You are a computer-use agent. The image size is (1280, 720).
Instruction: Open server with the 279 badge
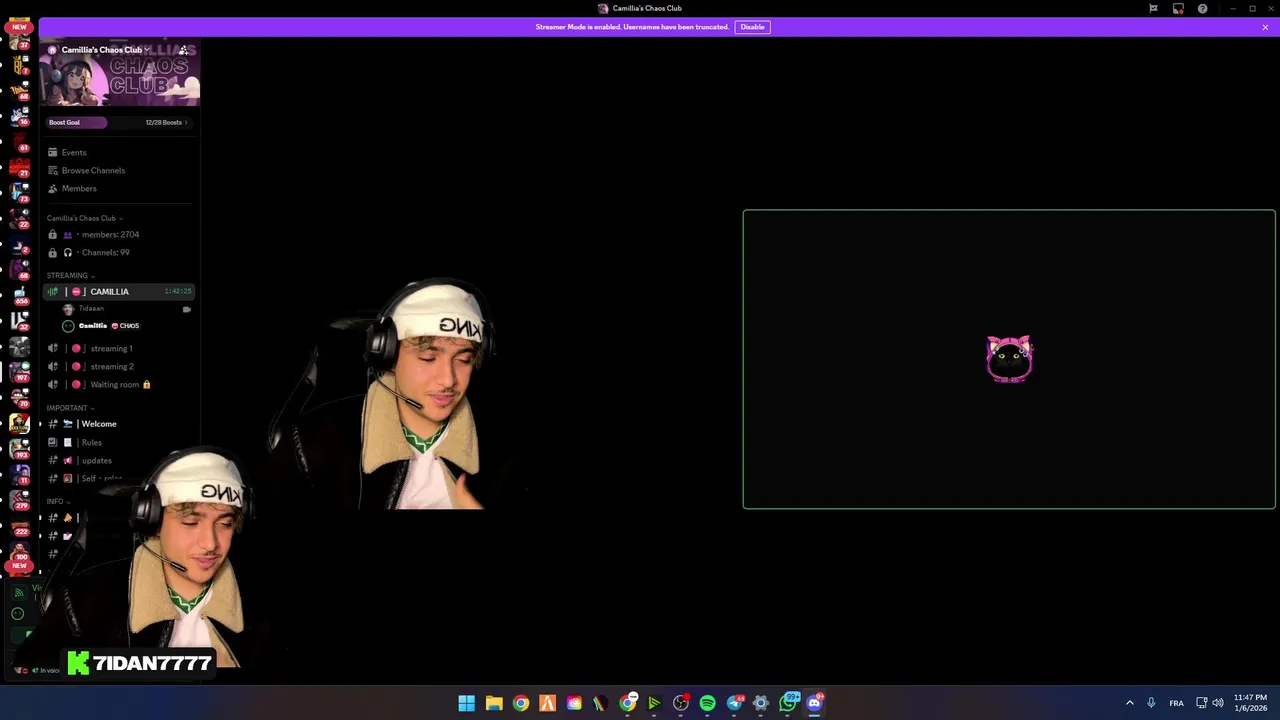pyautogui.click(x=19, y=501)
